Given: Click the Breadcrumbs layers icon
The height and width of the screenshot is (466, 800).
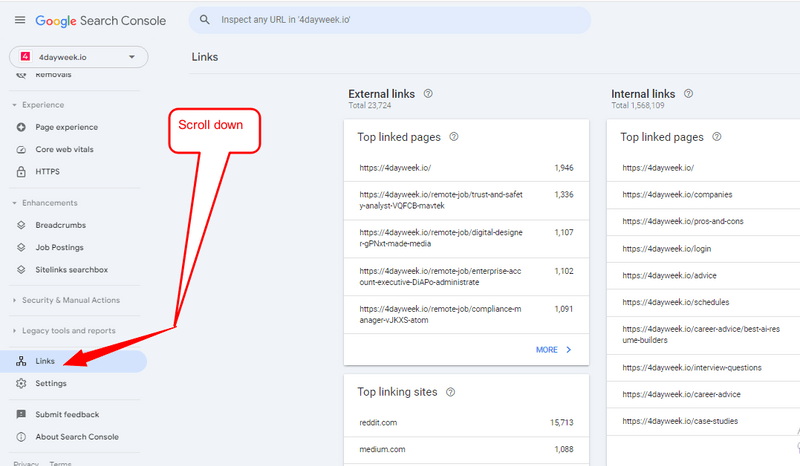Looking at the screenshot, I should pyautogui.click(x=21, y=225).
